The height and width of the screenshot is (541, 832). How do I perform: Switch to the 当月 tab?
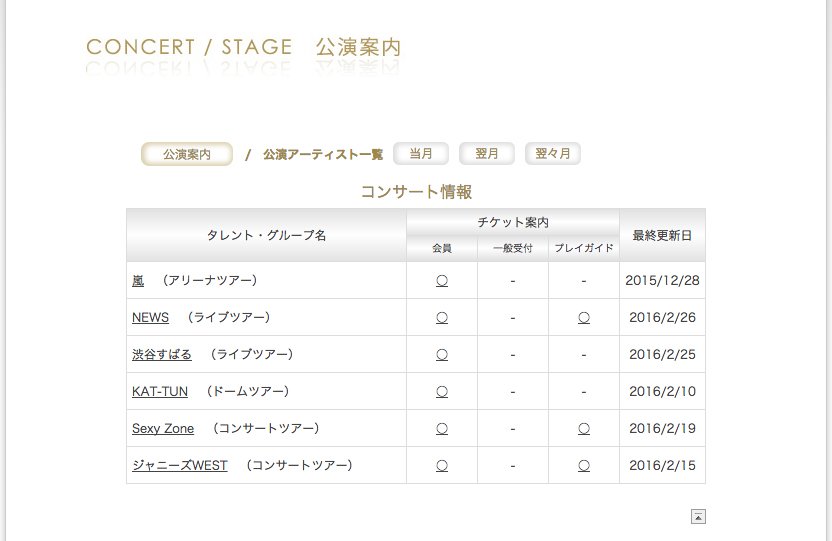(421, 154)
